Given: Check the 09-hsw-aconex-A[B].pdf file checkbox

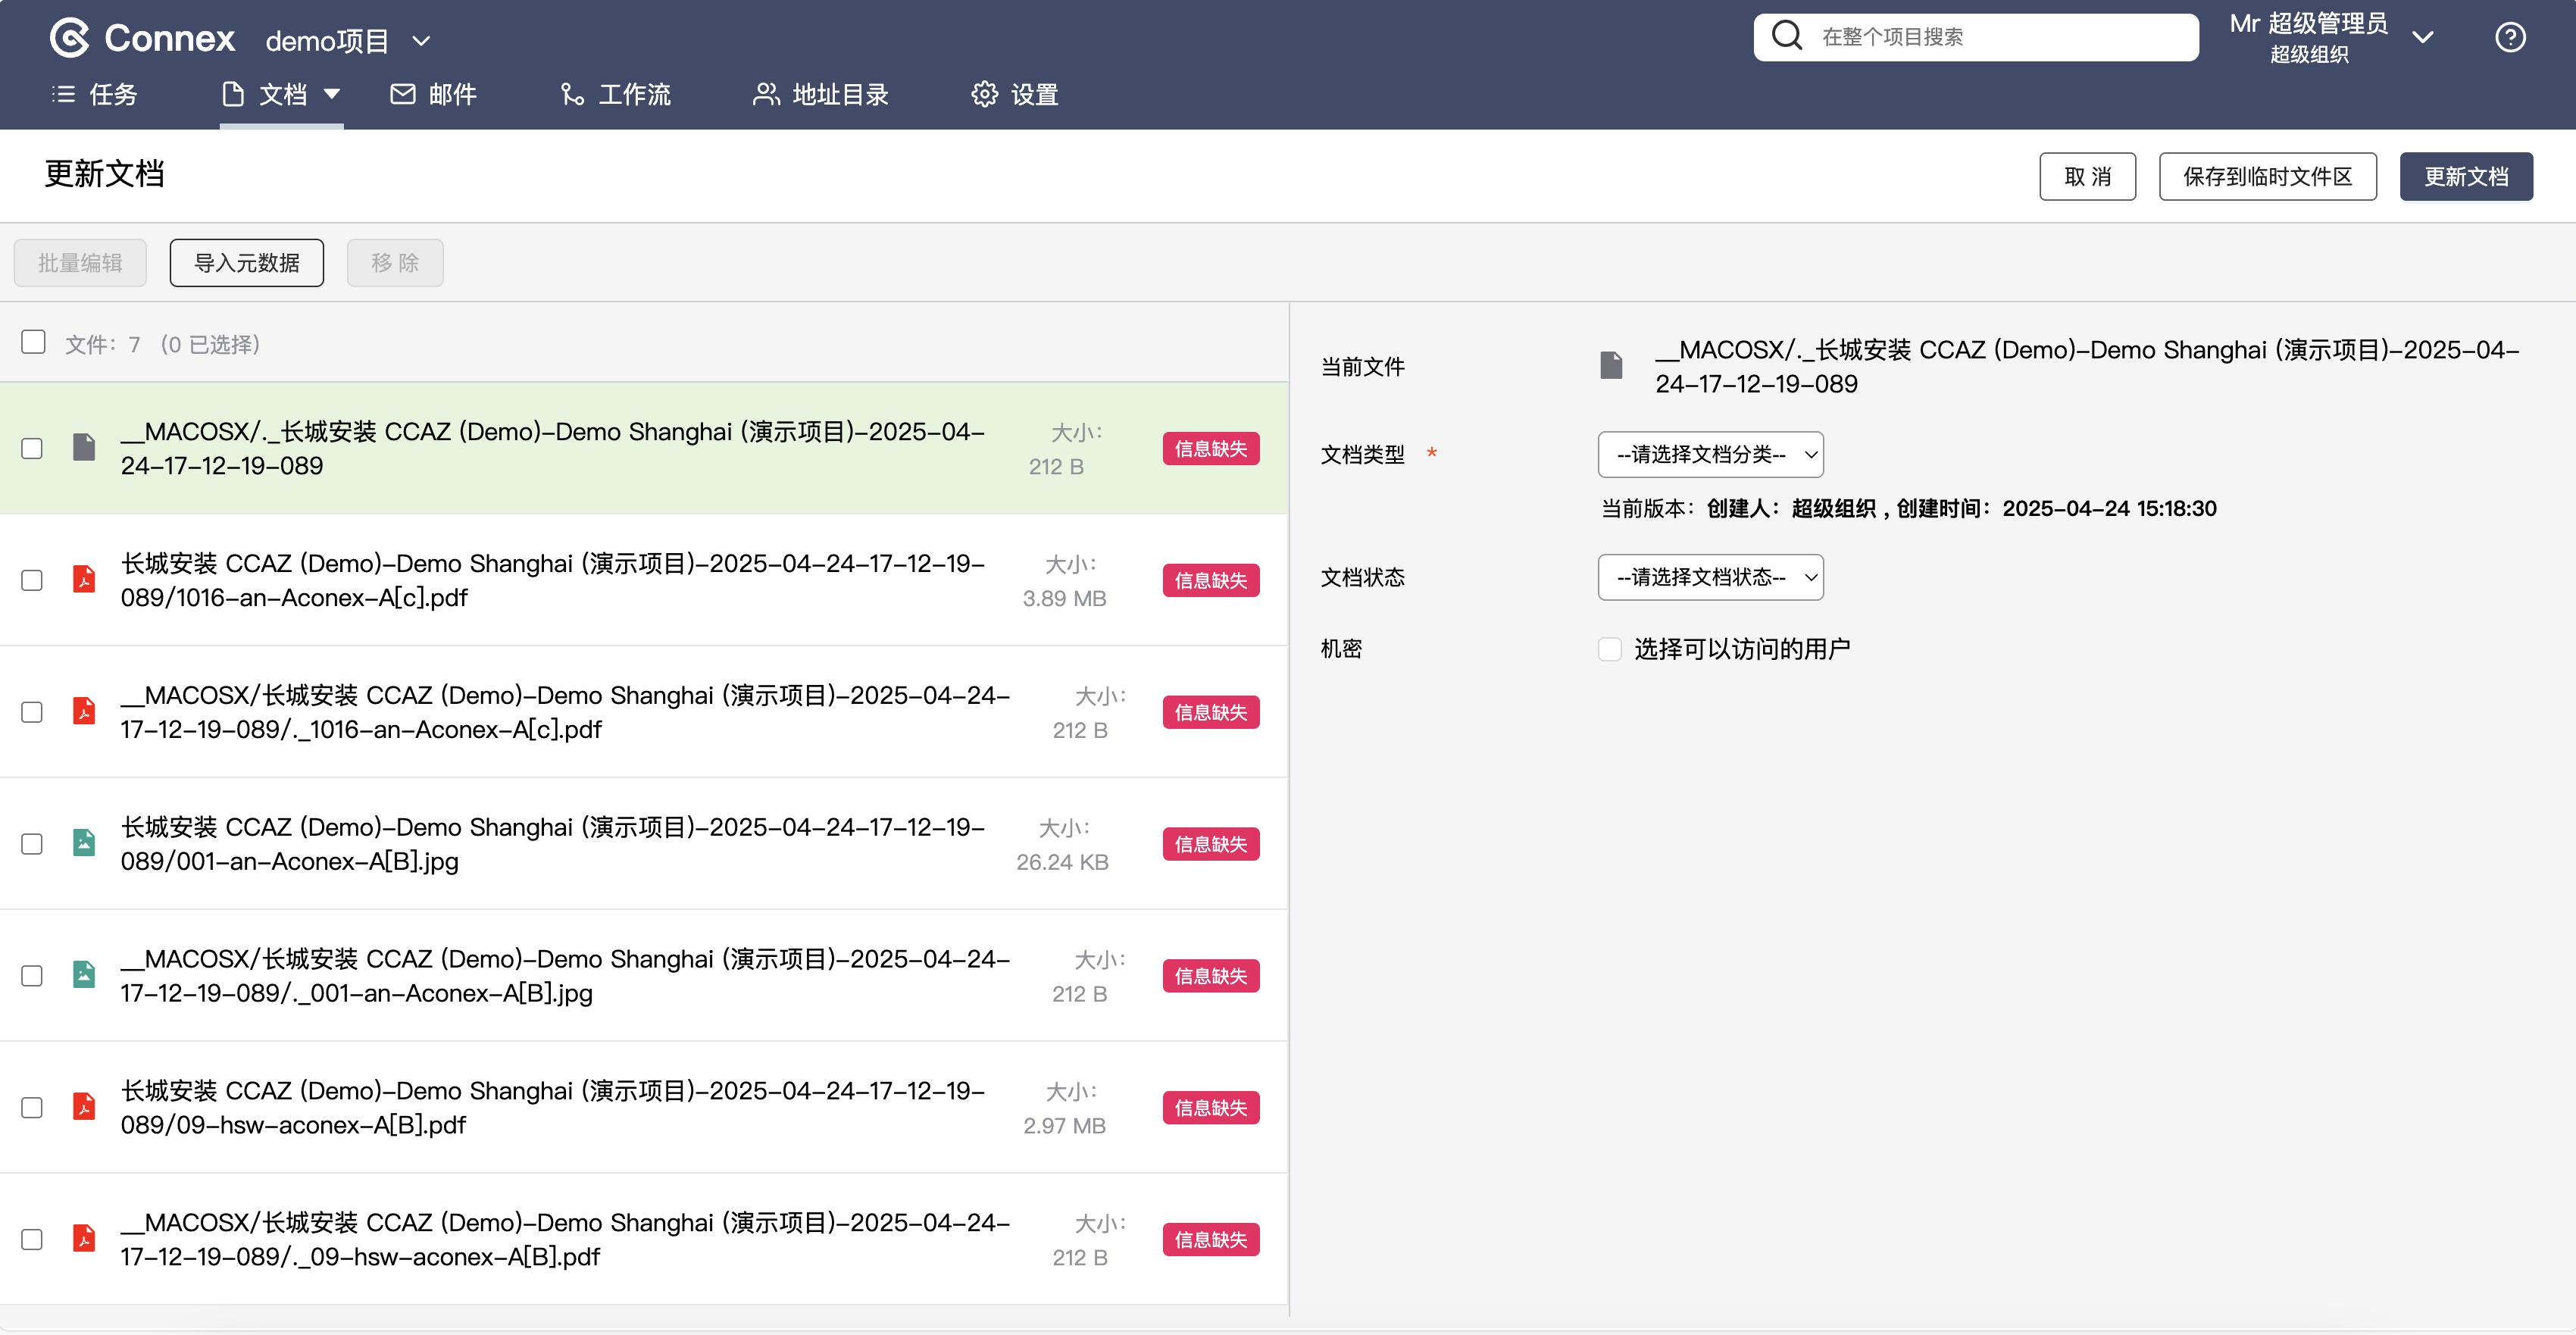Looking at the screenshot, I should [x=32, y=1107].
